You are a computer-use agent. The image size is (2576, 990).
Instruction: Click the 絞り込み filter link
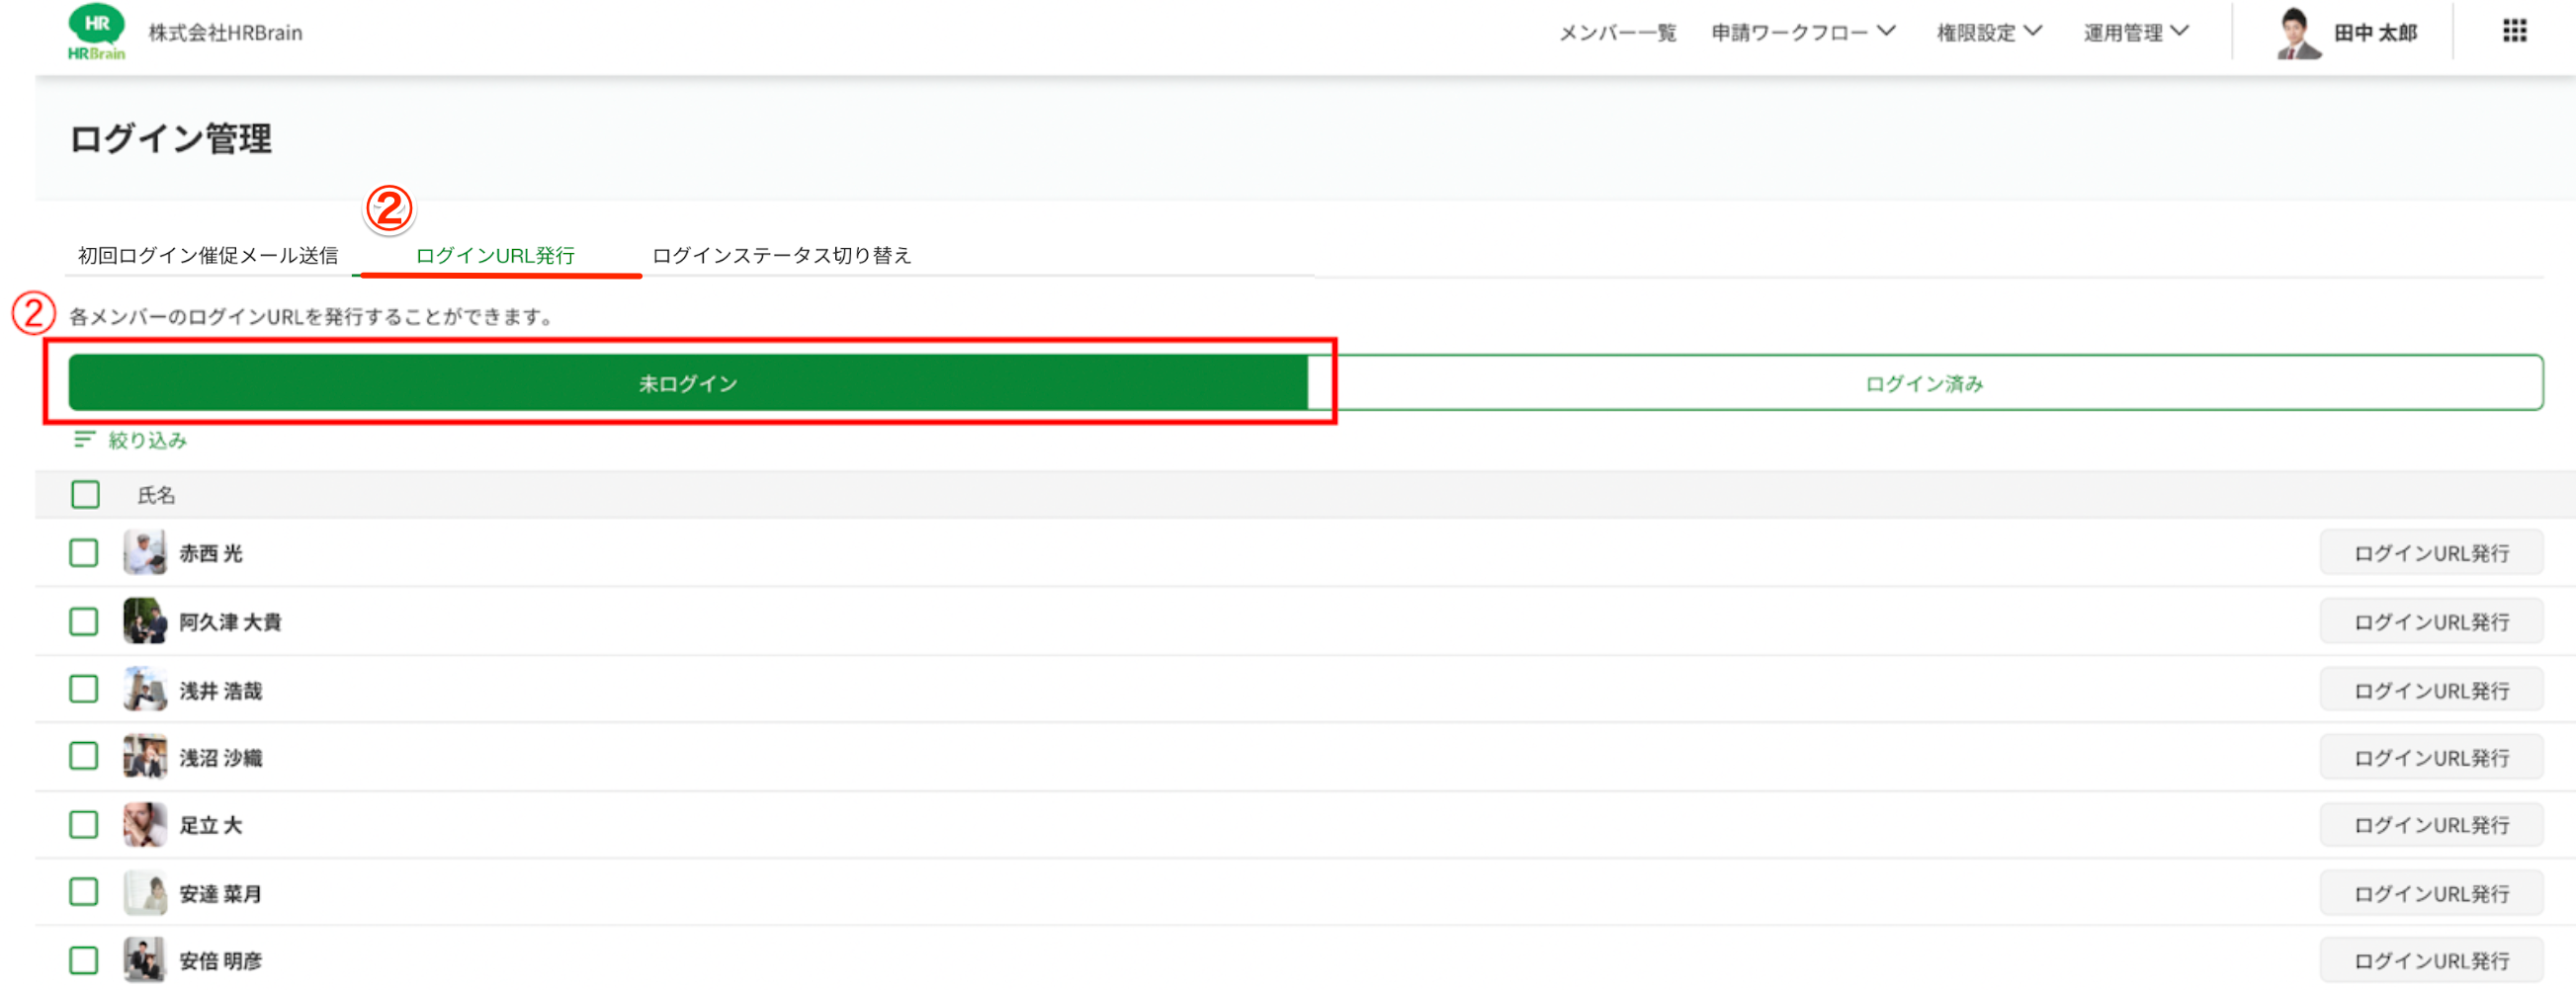tap(147, 440)
